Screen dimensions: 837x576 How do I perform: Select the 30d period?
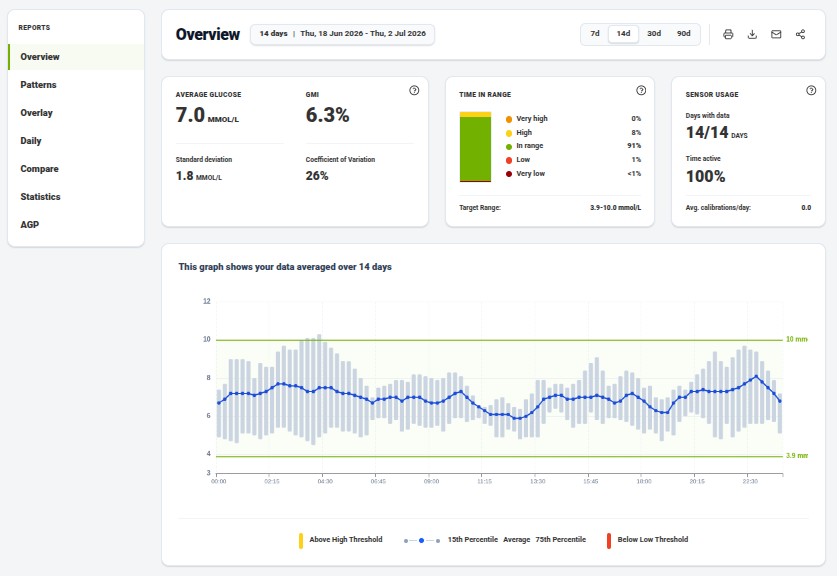(x=654, y=34)
